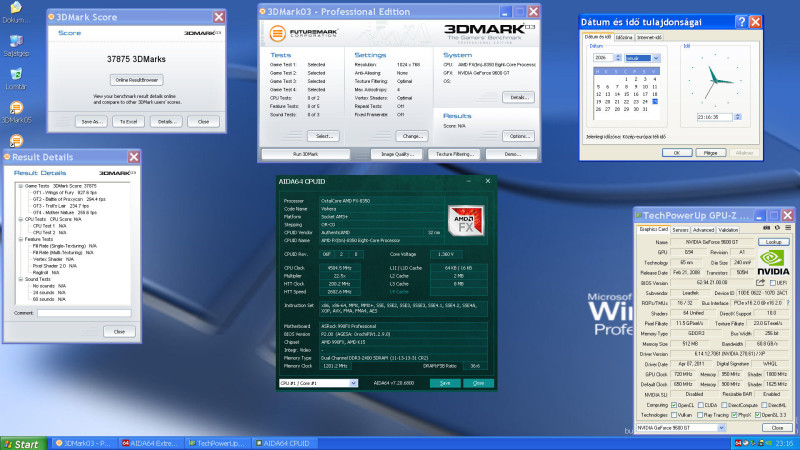
Task: Switch to the Sensors tab in GPU-Z
Action: [x=680, y=230]
